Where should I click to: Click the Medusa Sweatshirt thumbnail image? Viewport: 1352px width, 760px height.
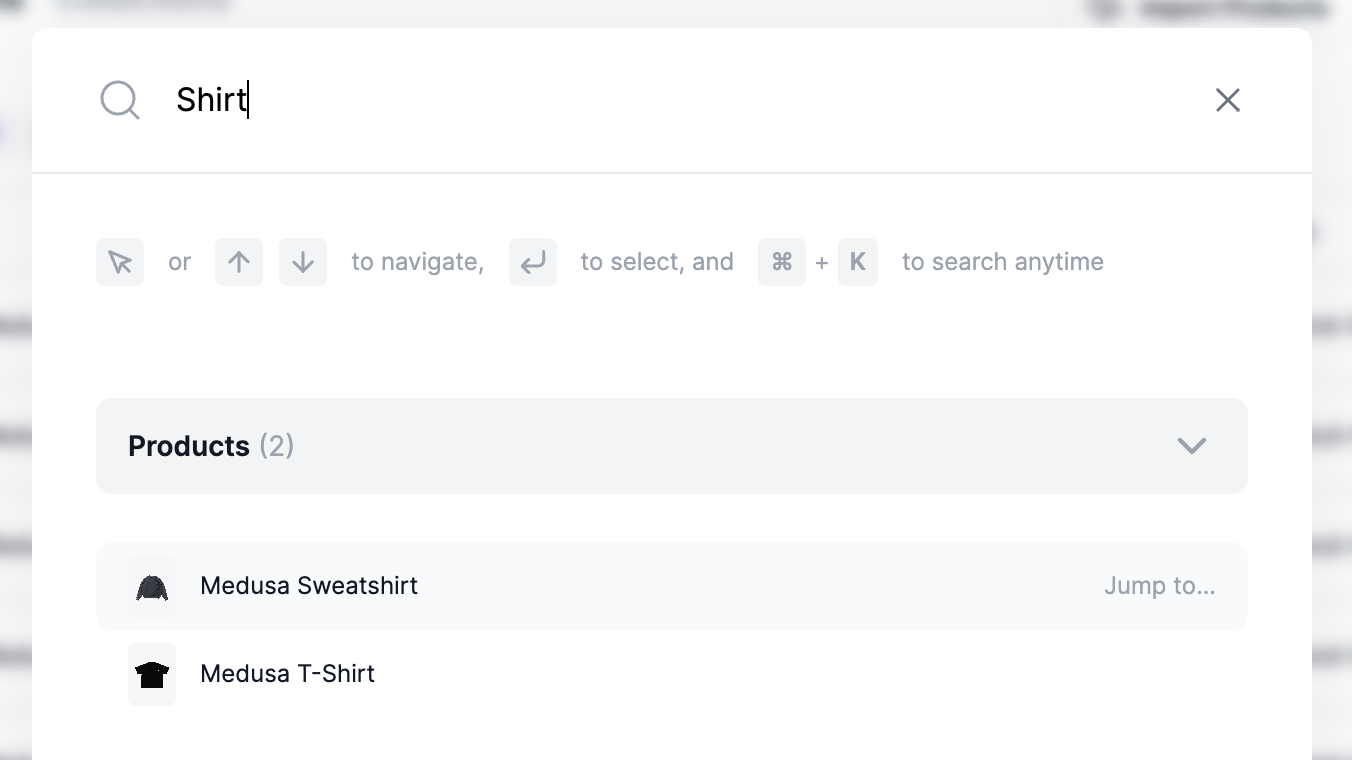[x=152, y=586]
